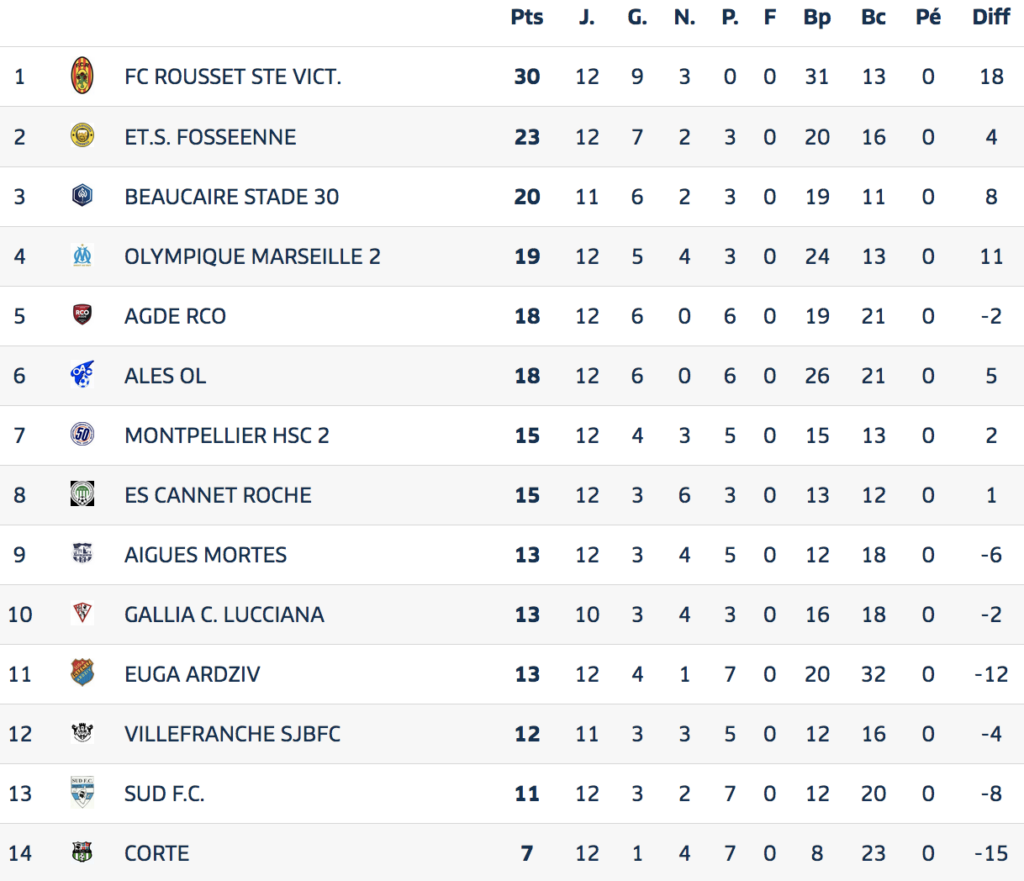1024x881 pixels.
Task: Click the Montpellier HSC 2 crest
Action: tap(82, 435)
